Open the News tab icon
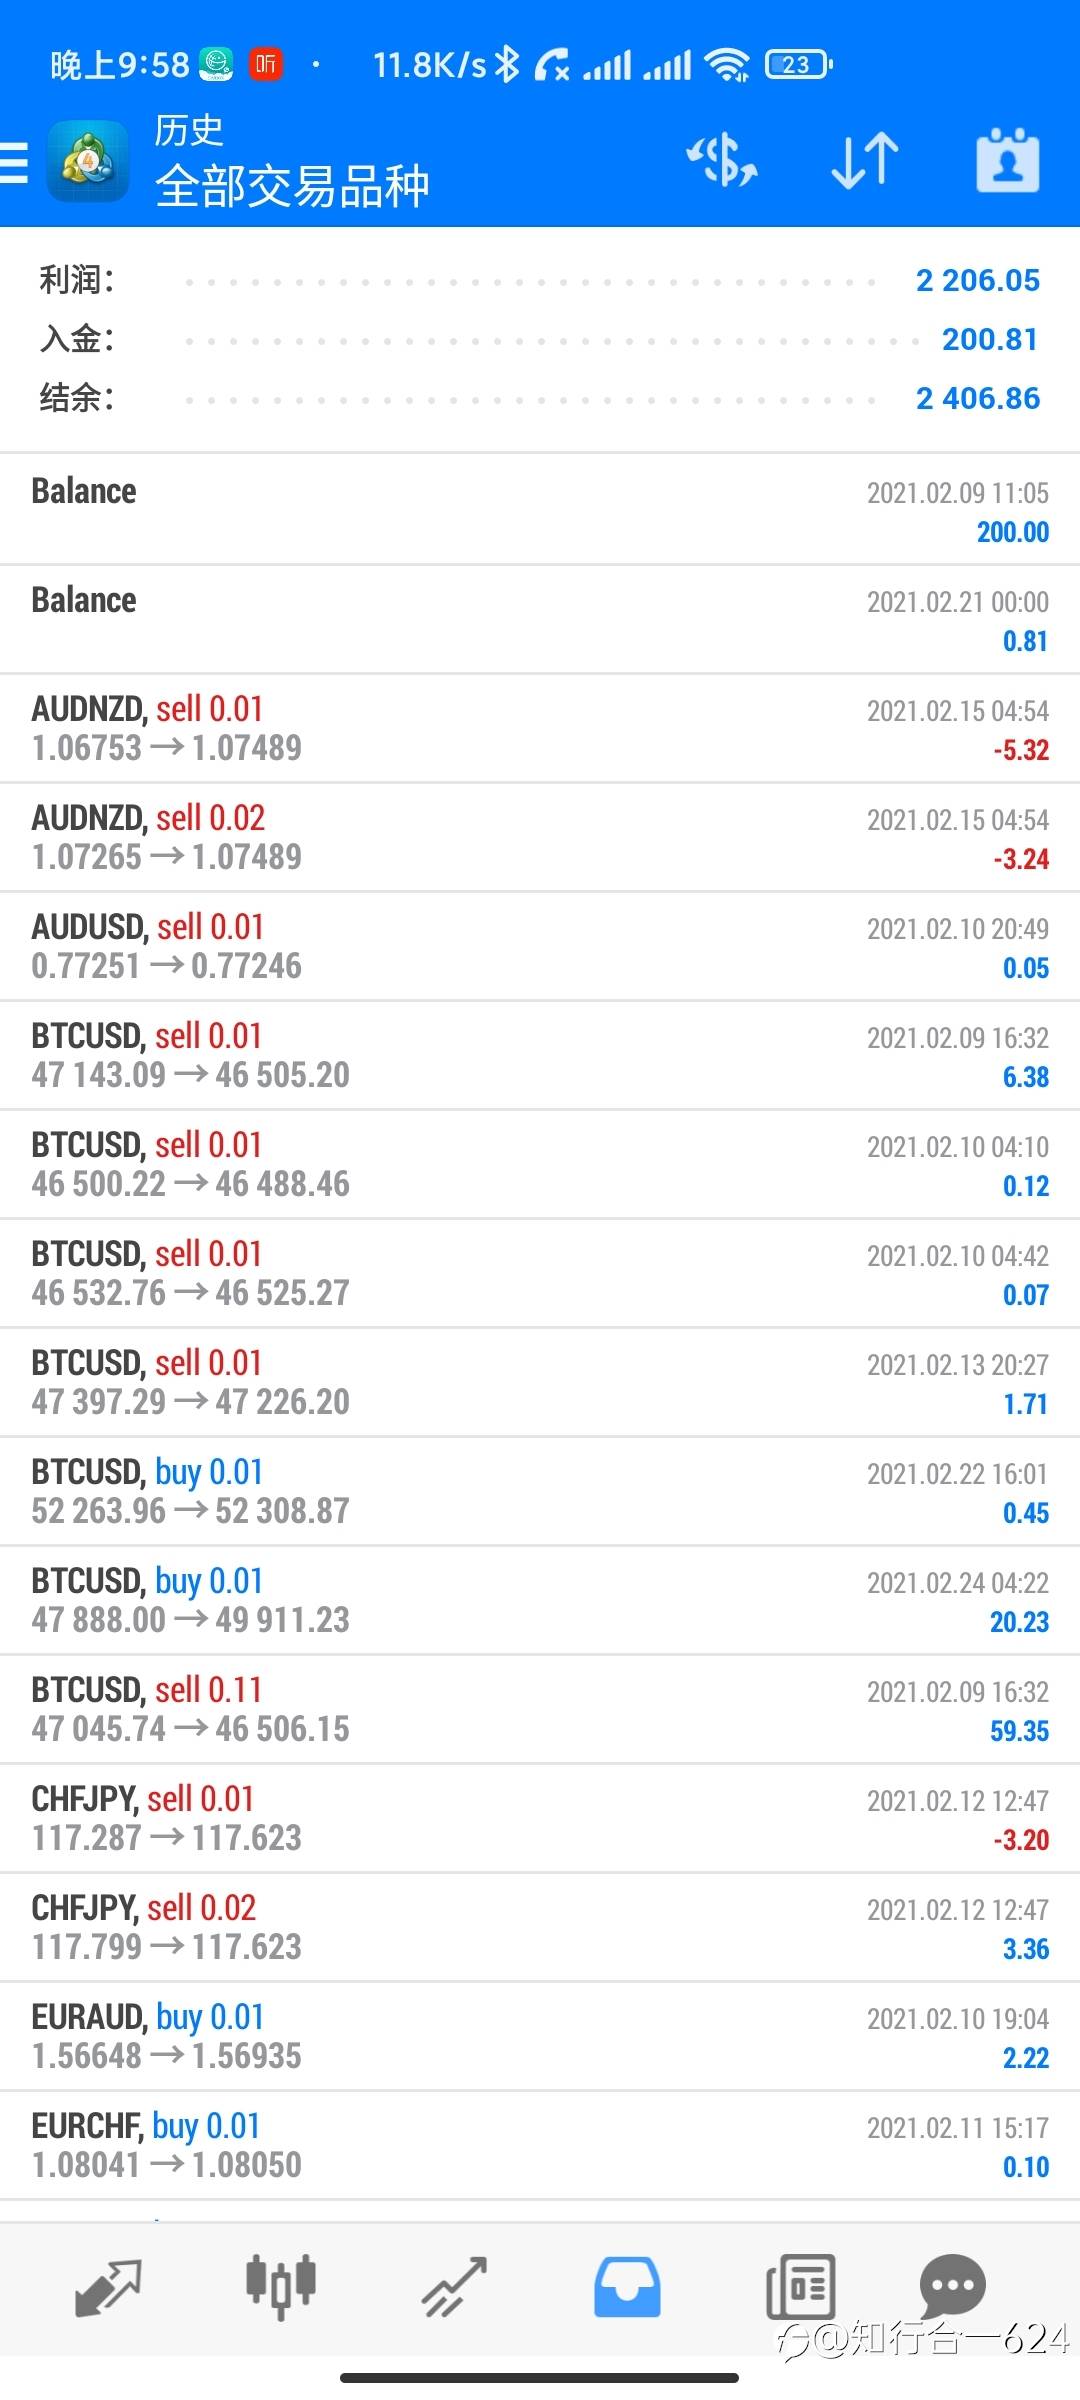The image size is (1080, 2400). tap(800, 2287)
